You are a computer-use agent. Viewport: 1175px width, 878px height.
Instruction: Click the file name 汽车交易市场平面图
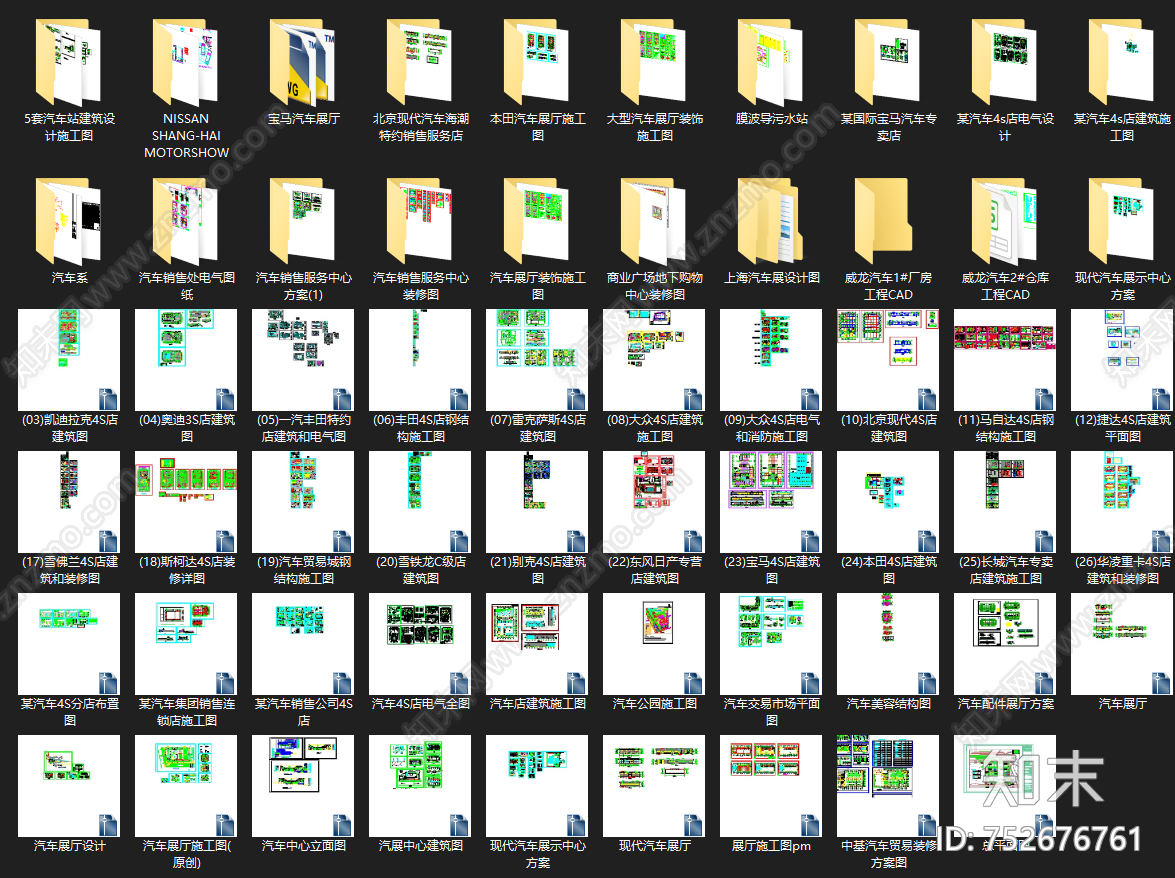772,712
